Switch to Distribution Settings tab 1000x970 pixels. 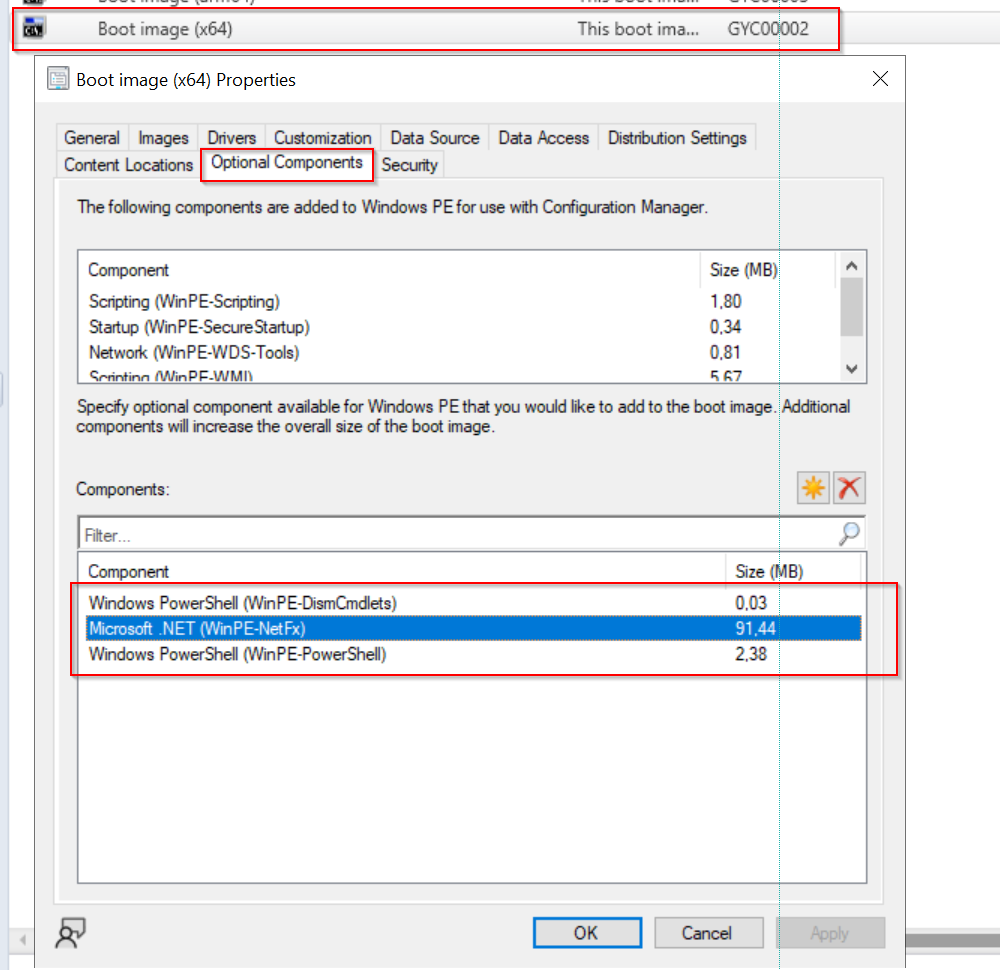click(677, 138)
